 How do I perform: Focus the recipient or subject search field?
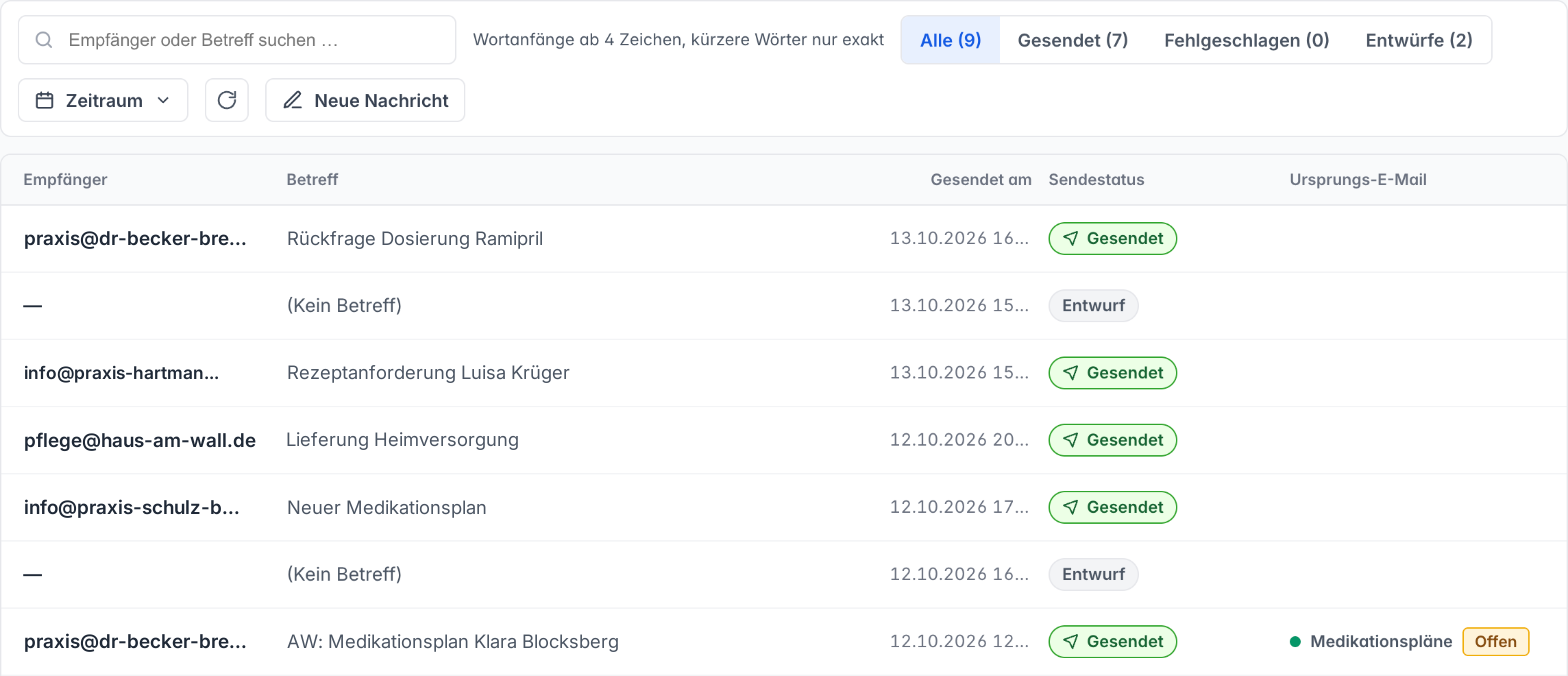coord(237,40)
